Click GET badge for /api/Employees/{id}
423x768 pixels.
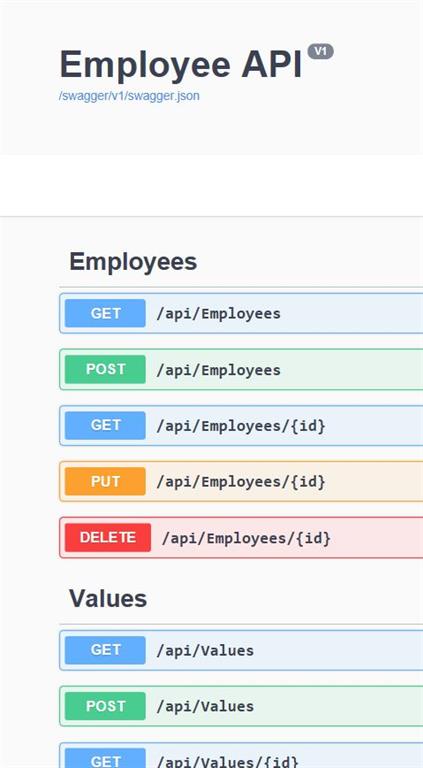(105, 426)
